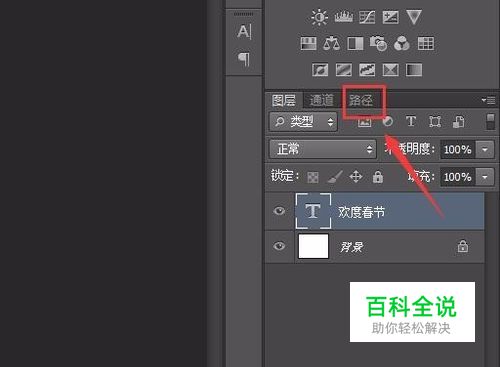This screenshot has height=367, width=500.
Task: Click the fill 100% value field
Action: click(x=458, y=177)
